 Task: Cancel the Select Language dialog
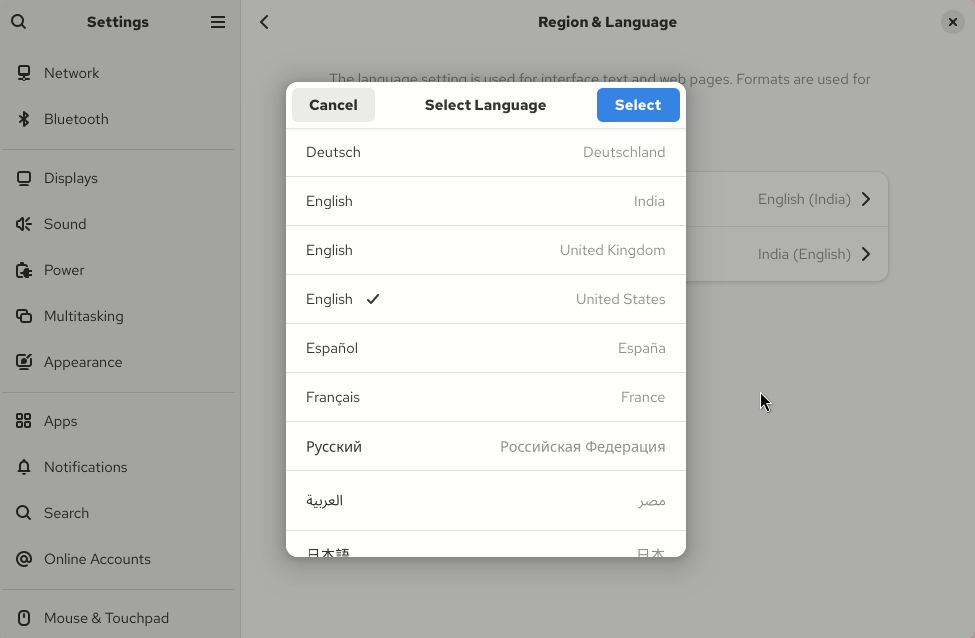[333, 105]
